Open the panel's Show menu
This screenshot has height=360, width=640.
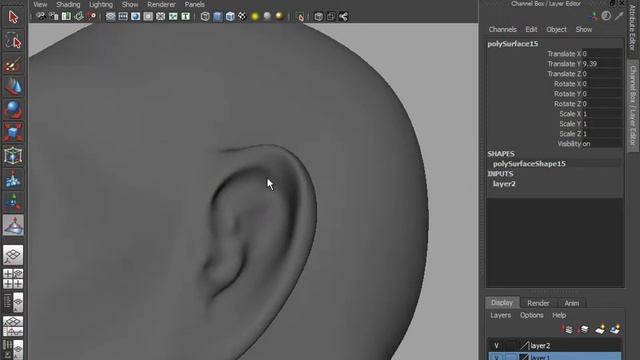[130, 4]
